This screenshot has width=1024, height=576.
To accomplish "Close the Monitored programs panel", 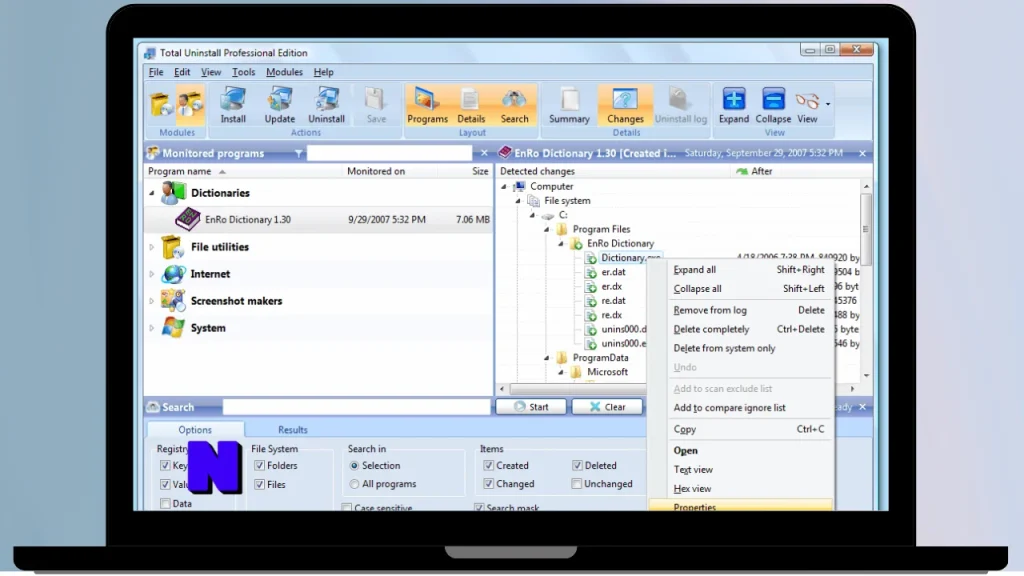I will click(484, 153).
